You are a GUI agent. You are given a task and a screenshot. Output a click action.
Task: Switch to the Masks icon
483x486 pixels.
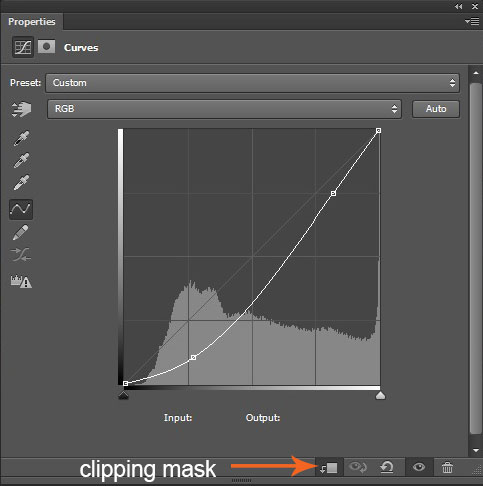[x=46, y=47]
